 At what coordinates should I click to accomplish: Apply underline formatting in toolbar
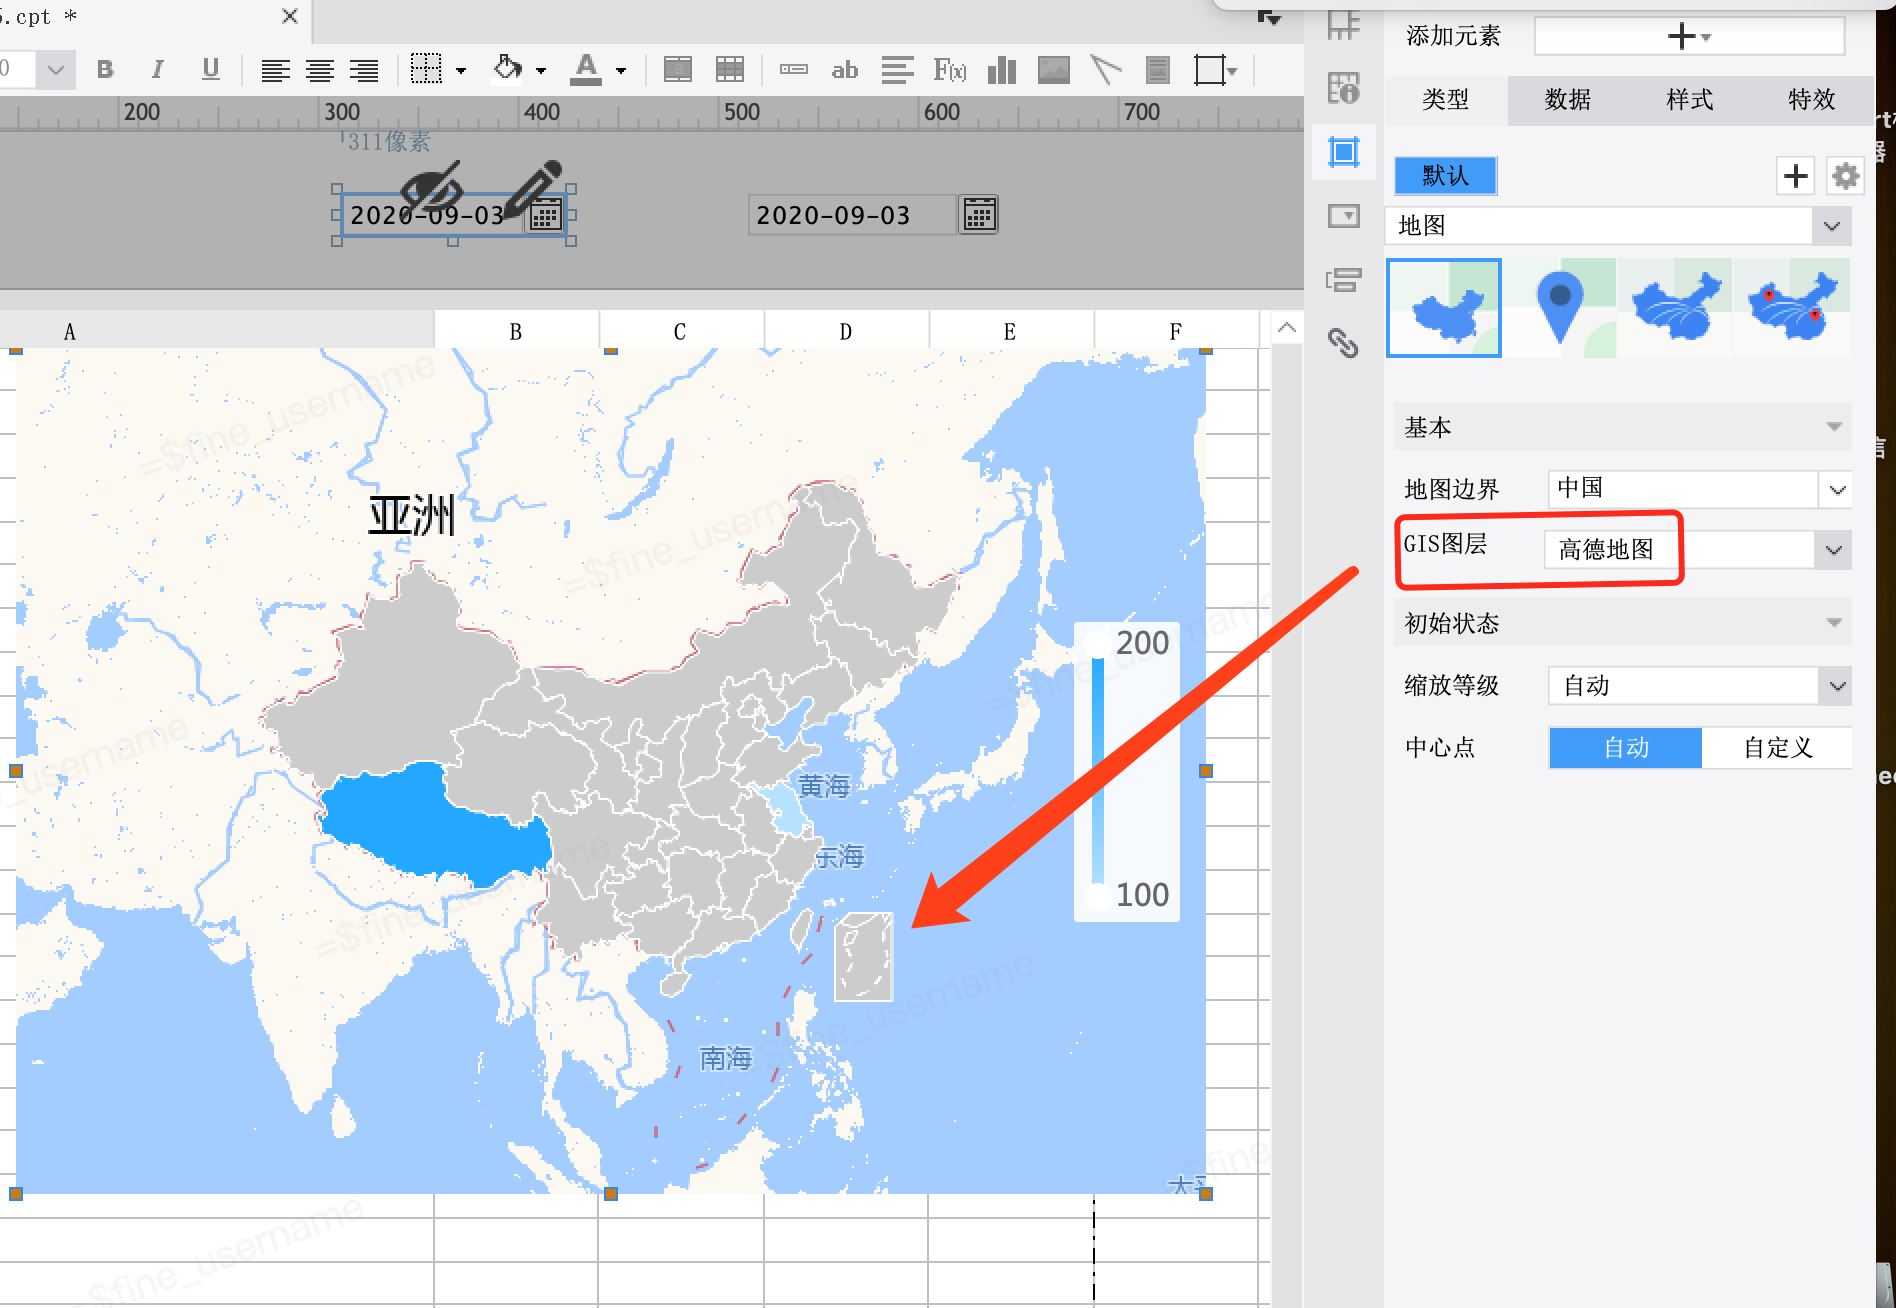click(210, 69)
